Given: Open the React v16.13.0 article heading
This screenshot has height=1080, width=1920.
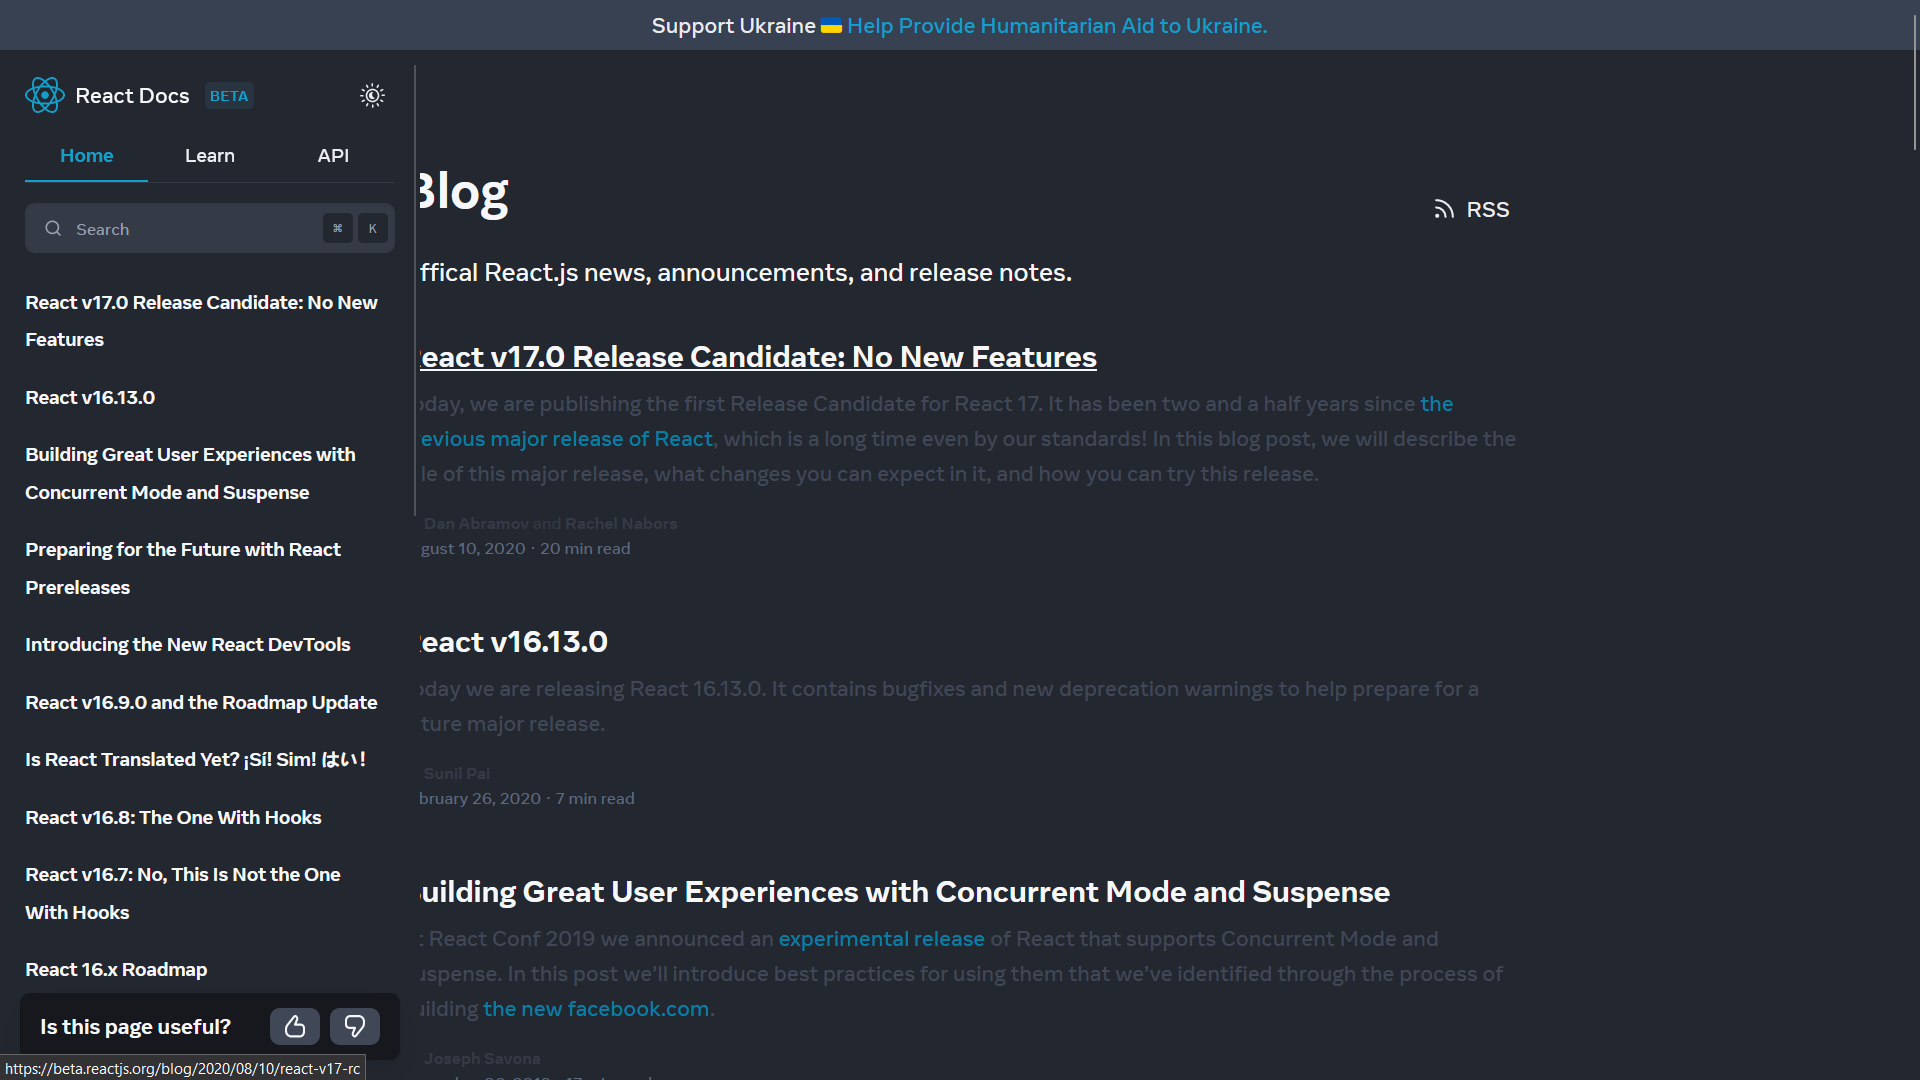Looking at the screenshot, I should (x=513, y=642).
